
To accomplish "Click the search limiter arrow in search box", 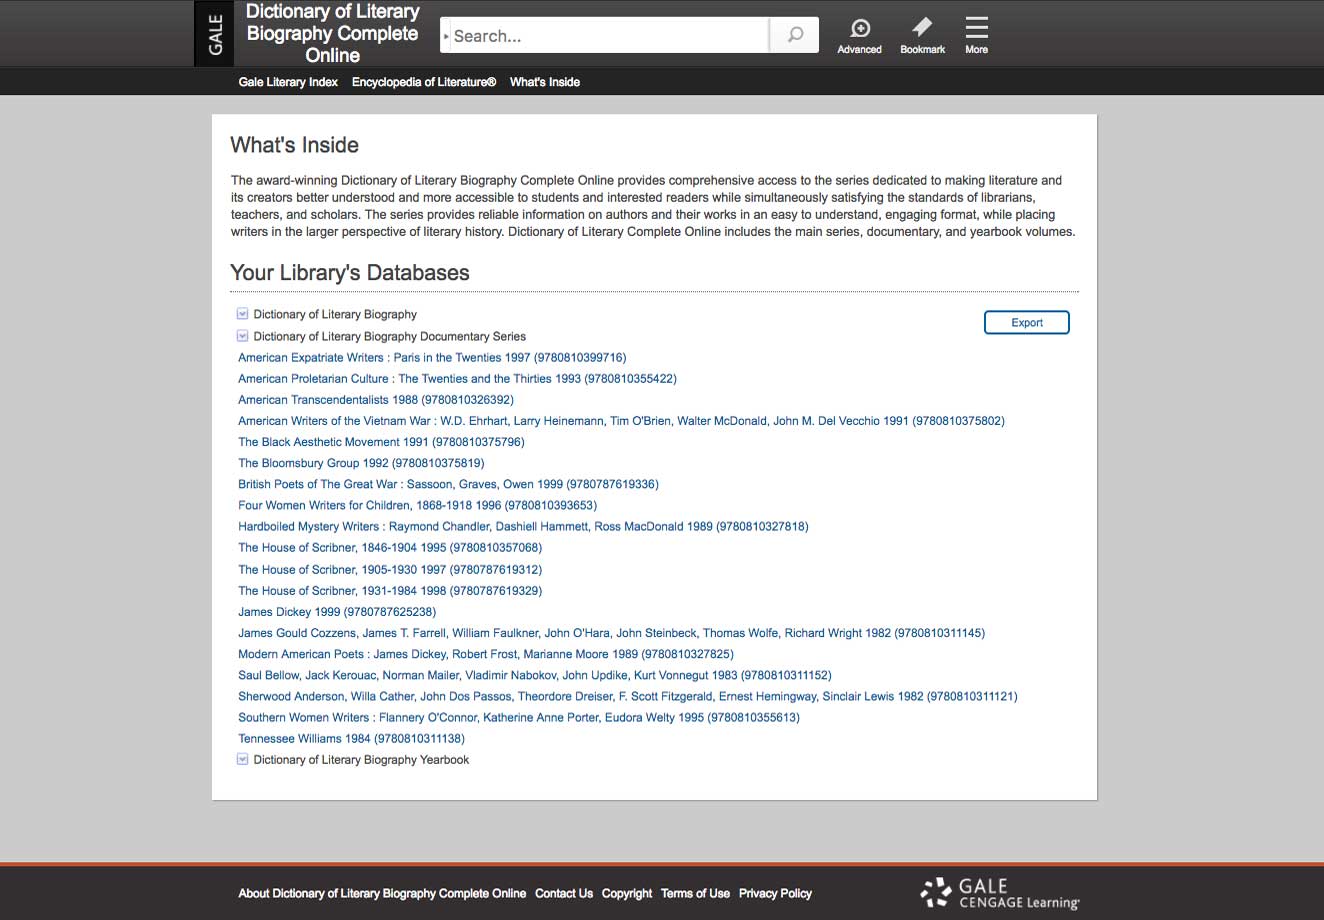I will pyautogui.click(x=446, y=36).
